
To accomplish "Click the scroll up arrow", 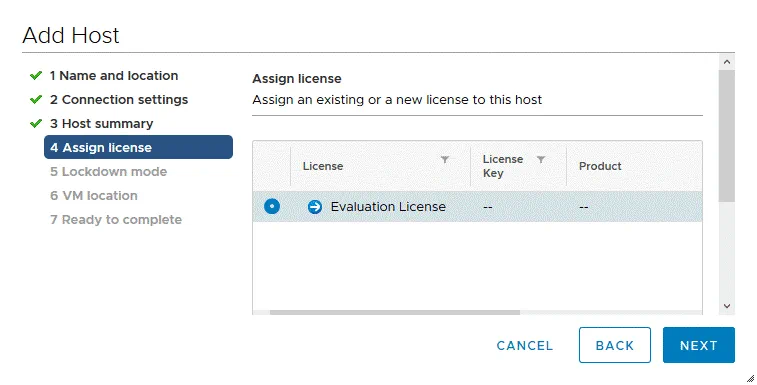I will [727, 62].
